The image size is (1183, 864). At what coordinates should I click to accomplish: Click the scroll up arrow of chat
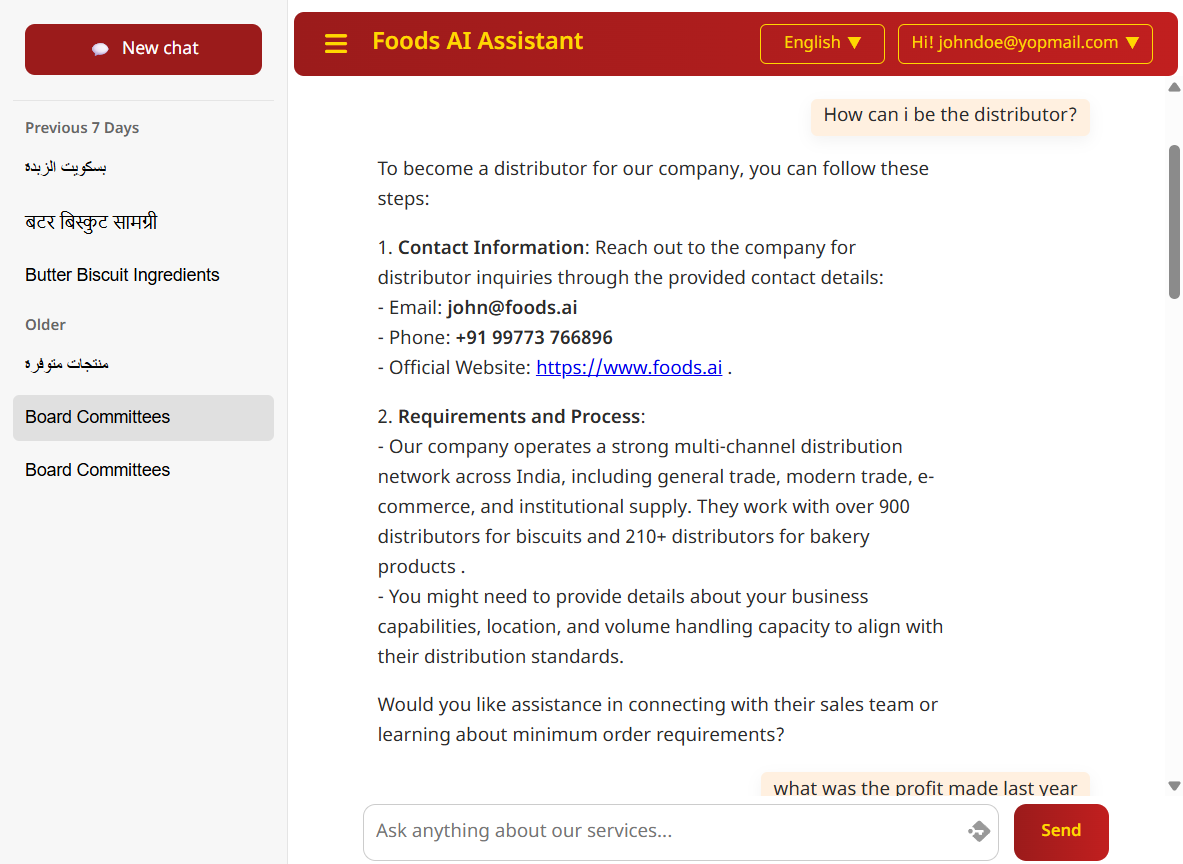coord(1174,88)
